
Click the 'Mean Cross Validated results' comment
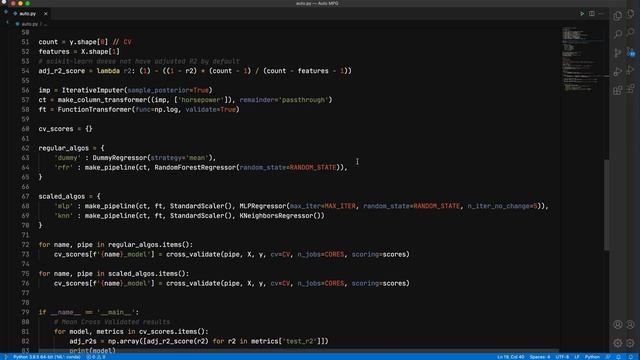click(112, 322)
